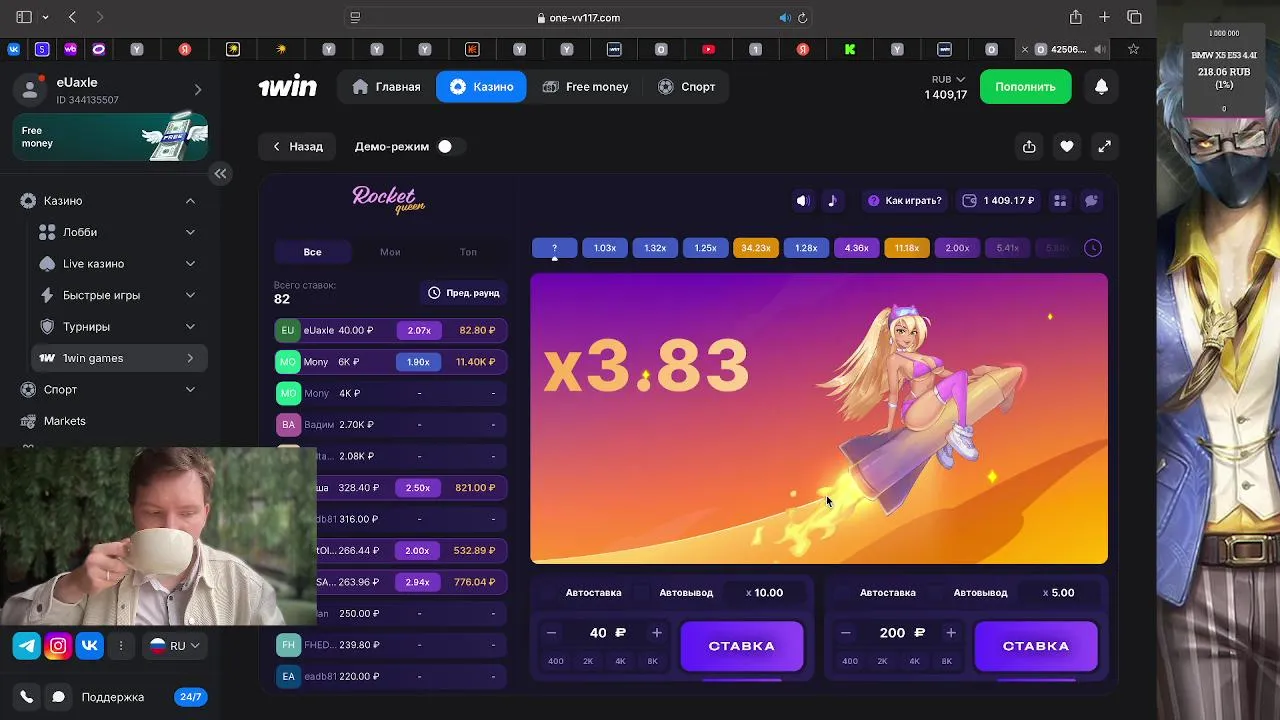Open RU language dropdown
The height and width of the screenshot is (720, 1280).
(x=176, y=646)
